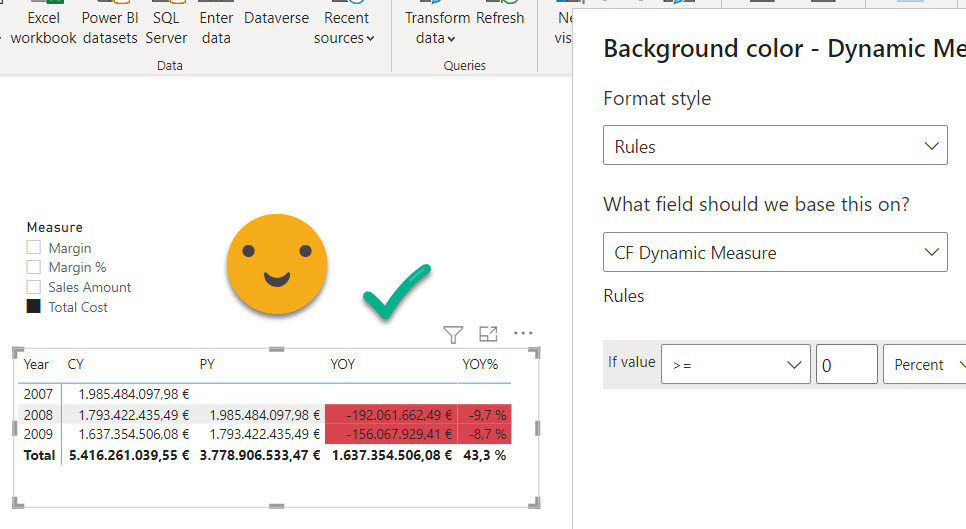Image resolution: width=966 pixels, height=529 pixels.
Task: Enable the Margin % slicer option
Action: (34, 267)
